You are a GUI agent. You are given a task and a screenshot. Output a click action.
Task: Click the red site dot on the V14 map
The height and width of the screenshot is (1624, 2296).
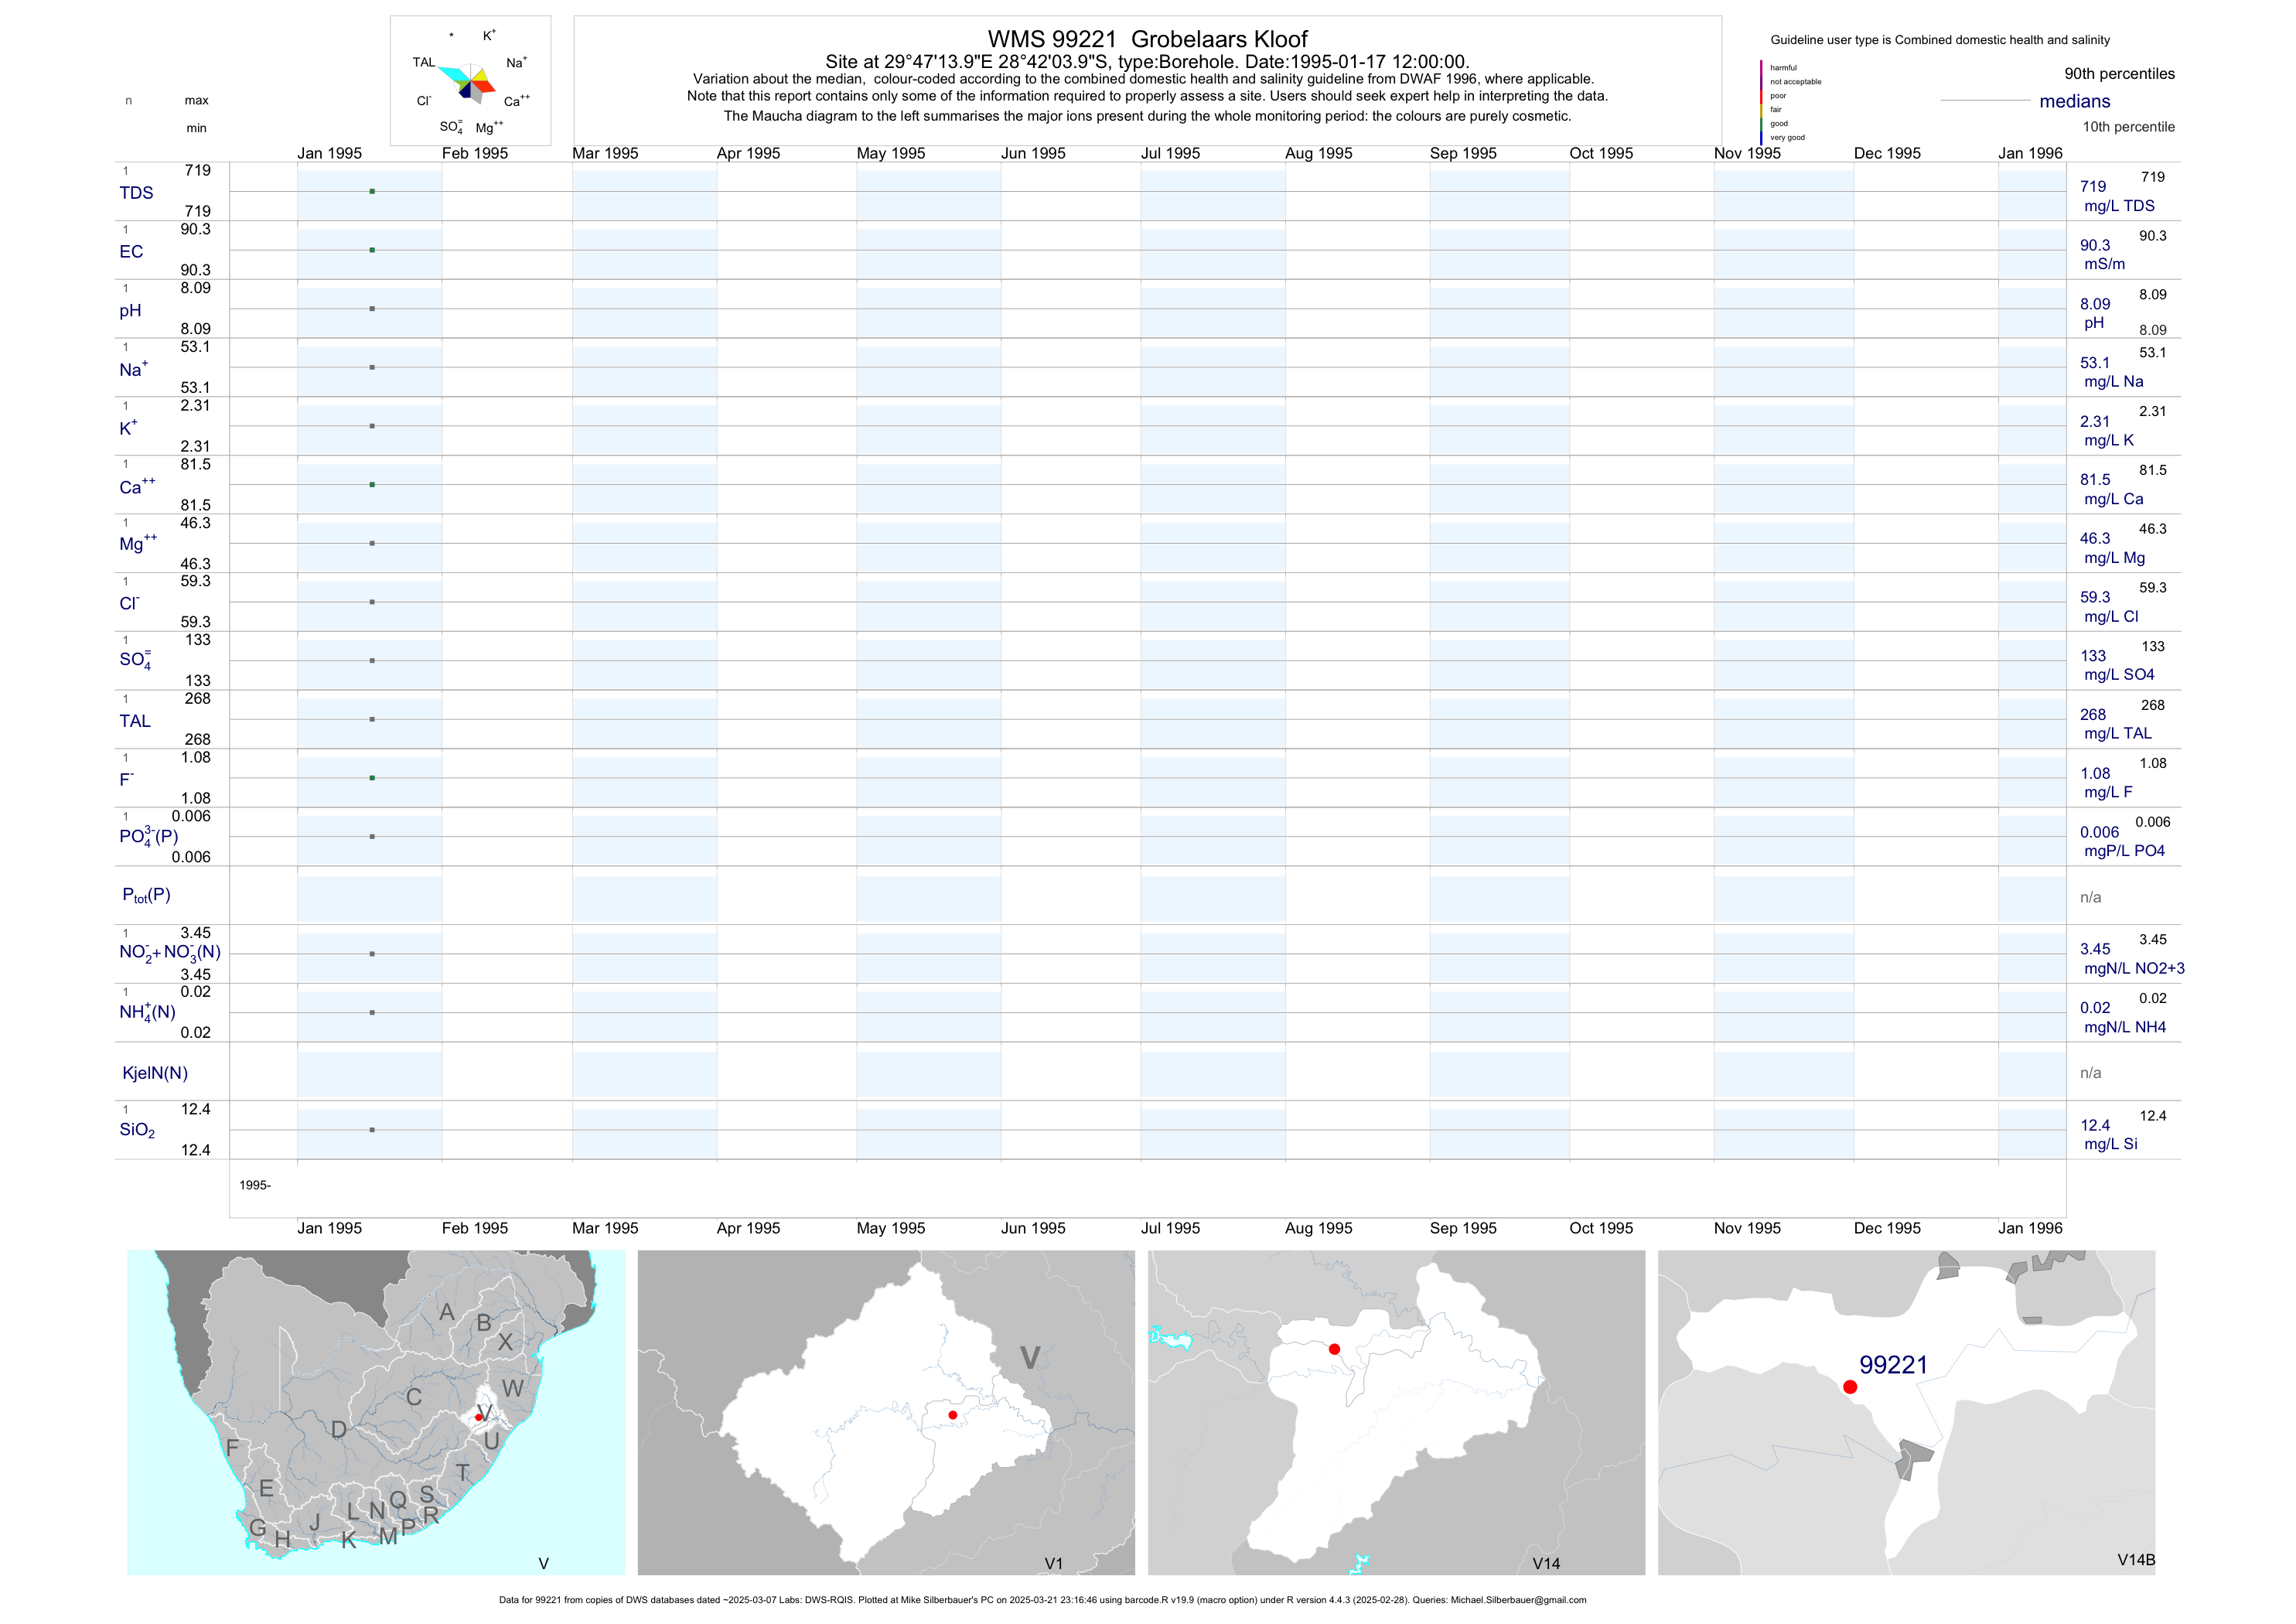coord(1334,1349)
